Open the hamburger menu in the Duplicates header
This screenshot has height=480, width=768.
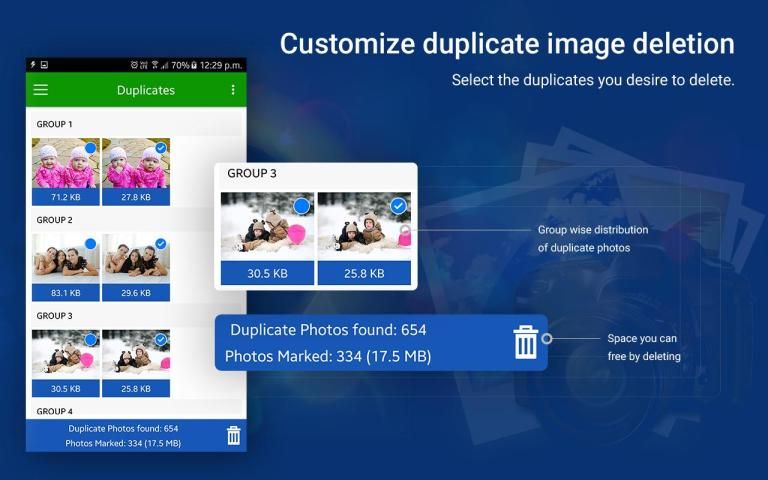click(x=41, y=90)
